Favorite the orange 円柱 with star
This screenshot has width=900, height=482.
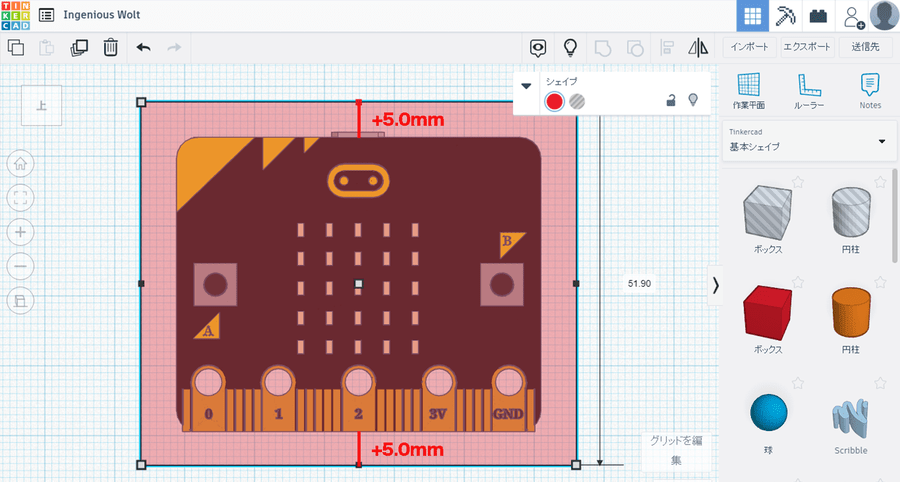point(880,282)
